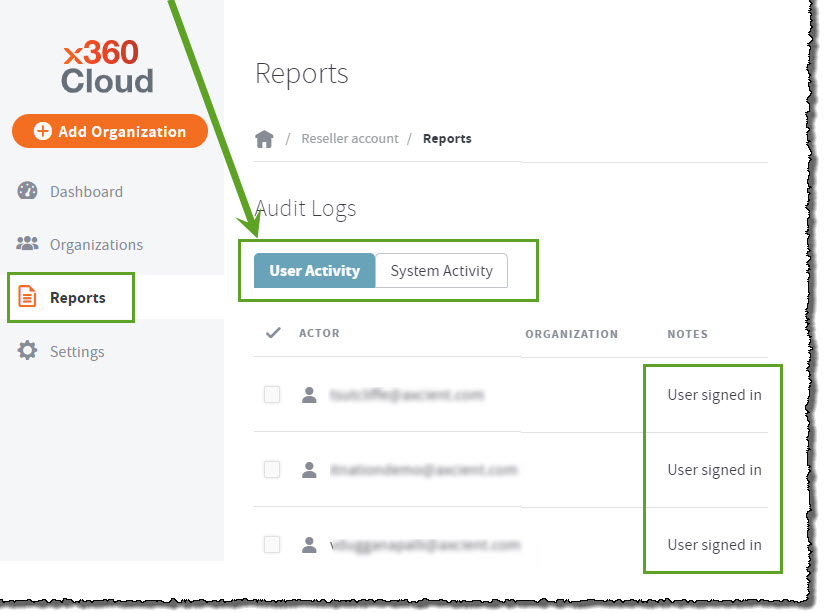Click the Dashboard gauge icon

27,191
